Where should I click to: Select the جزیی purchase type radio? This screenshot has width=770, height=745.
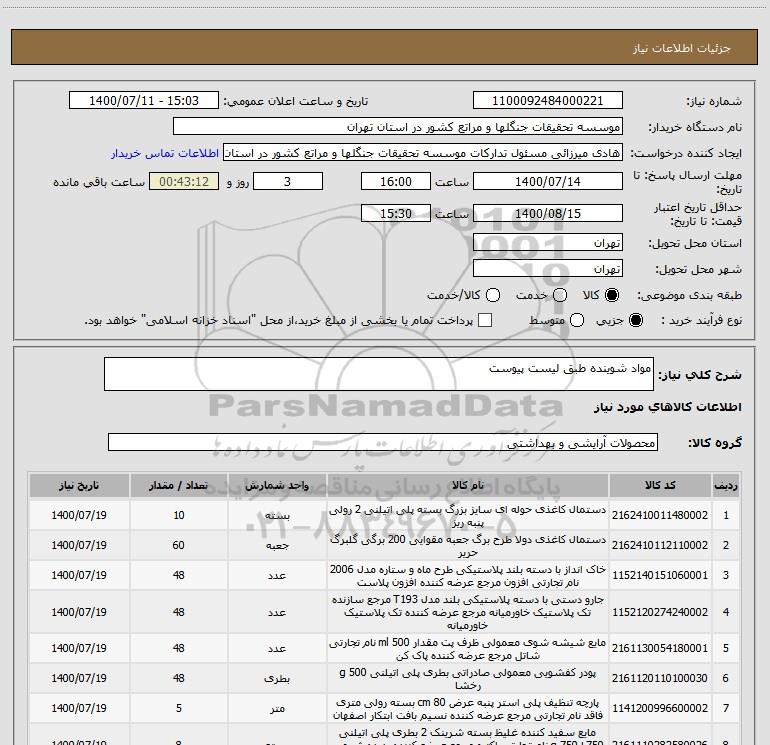pyautogui.click(x=635, y=320)
